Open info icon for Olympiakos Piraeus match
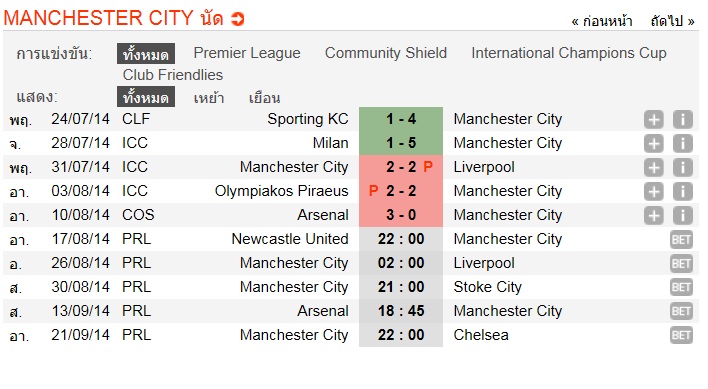The image size is (708, 389). point(683,191)
